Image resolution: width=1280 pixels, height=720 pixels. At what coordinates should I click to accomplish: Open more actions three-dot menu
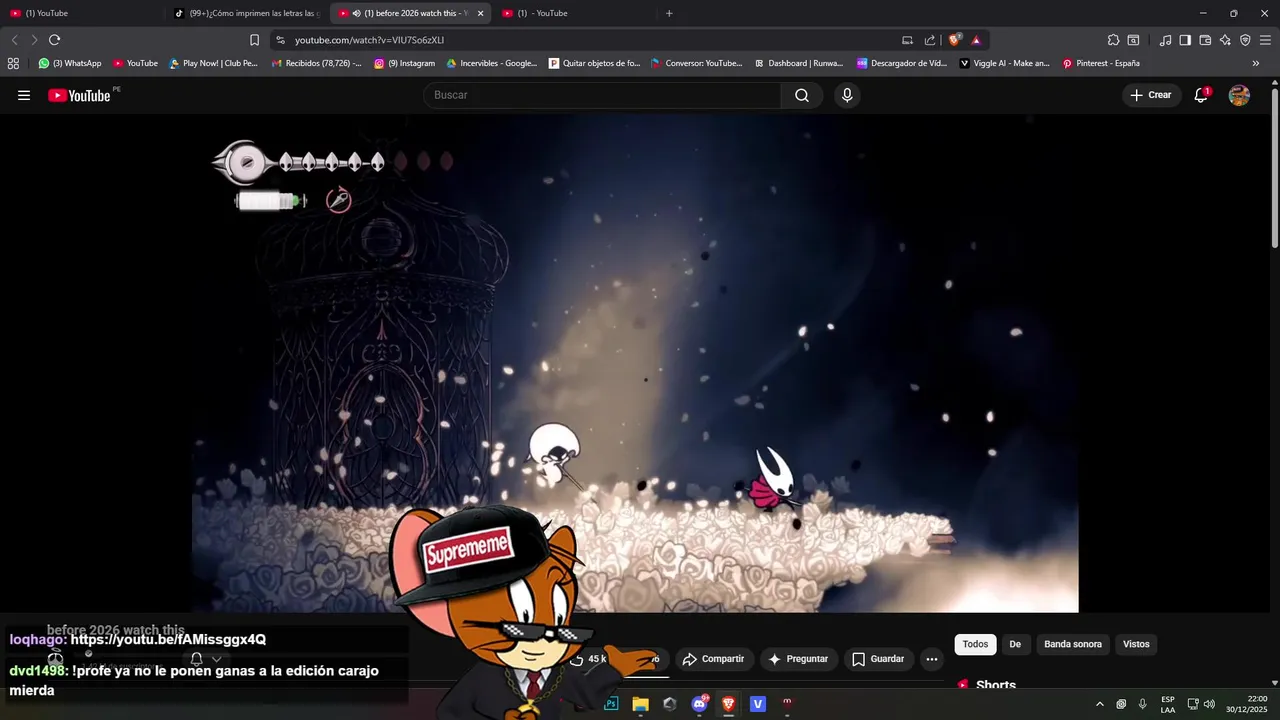click(x=932, y=659)
